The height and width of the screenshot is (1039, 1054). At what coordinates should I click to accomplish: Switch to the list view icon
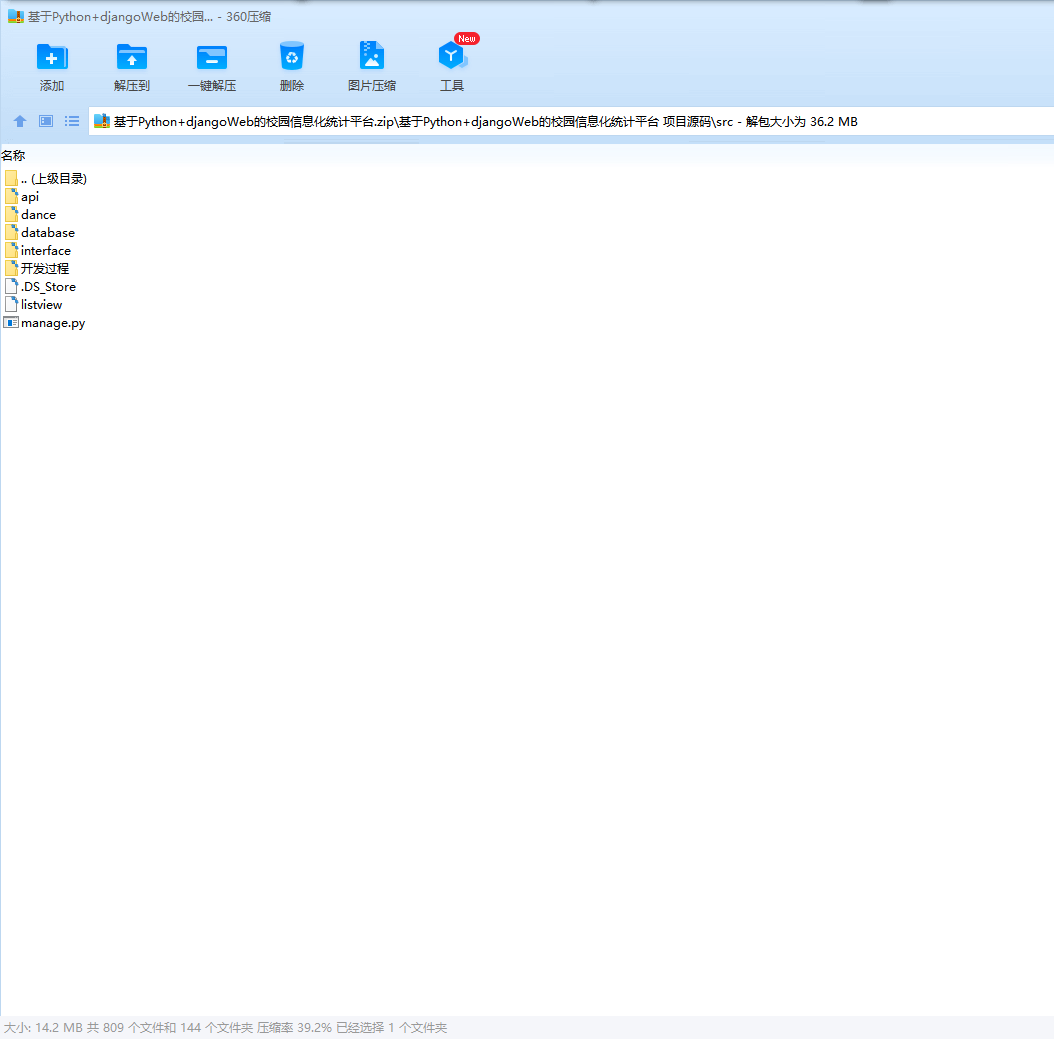72,121
